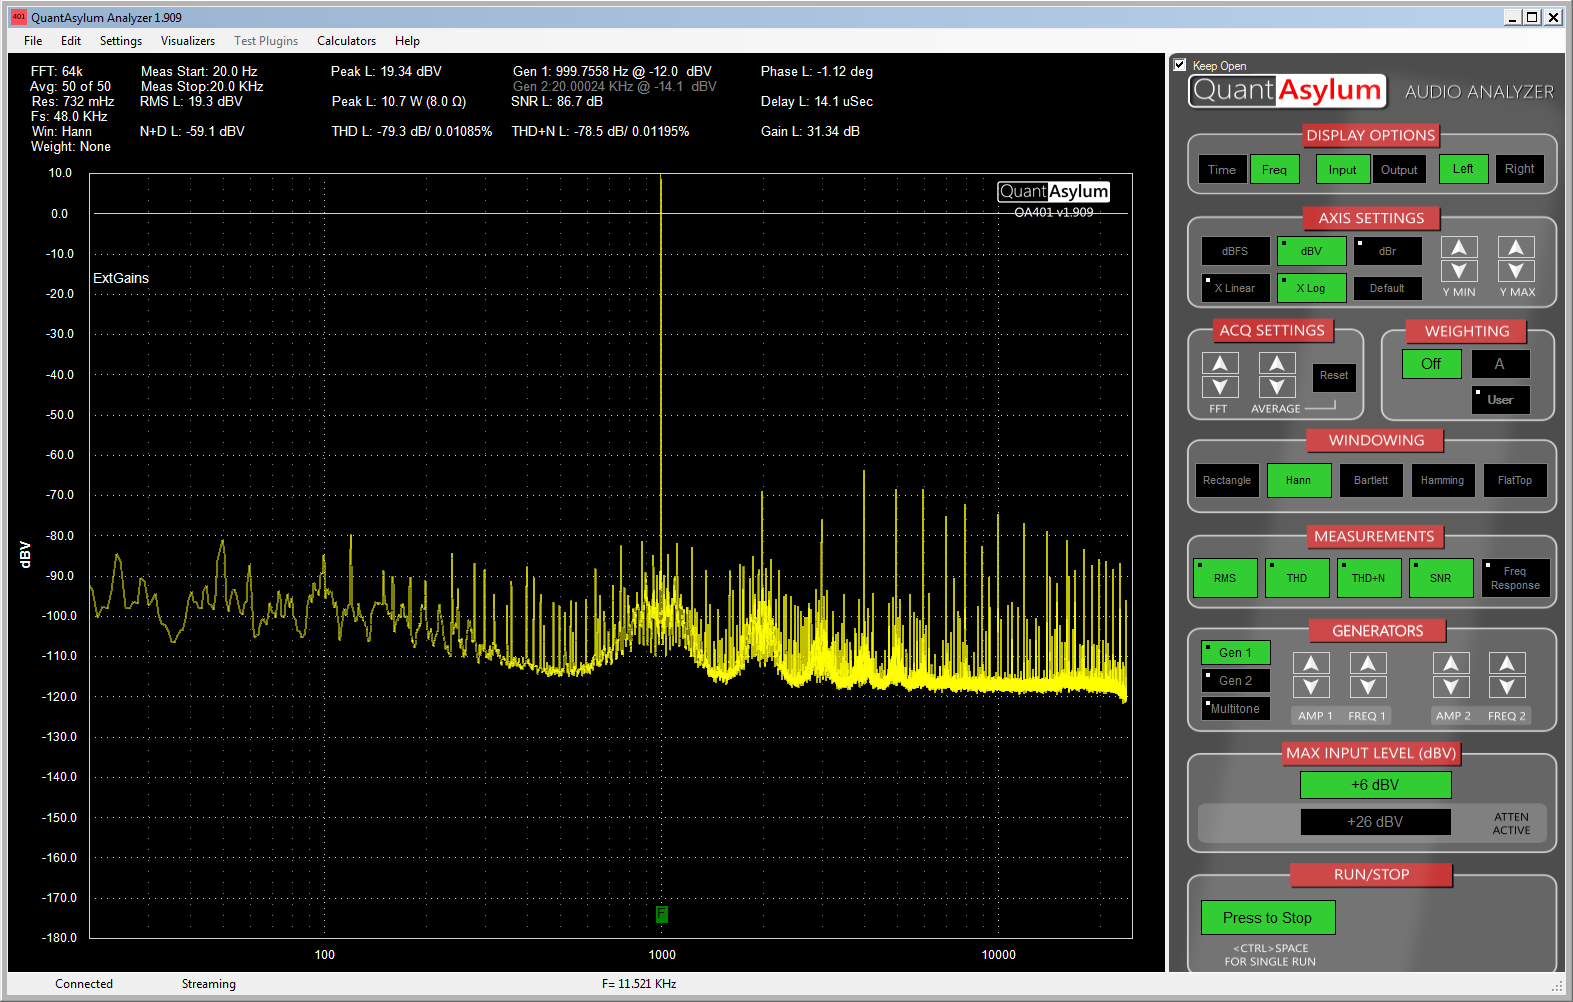Select dBr axis units
1573x1002 pixels.
[1388, 251]
